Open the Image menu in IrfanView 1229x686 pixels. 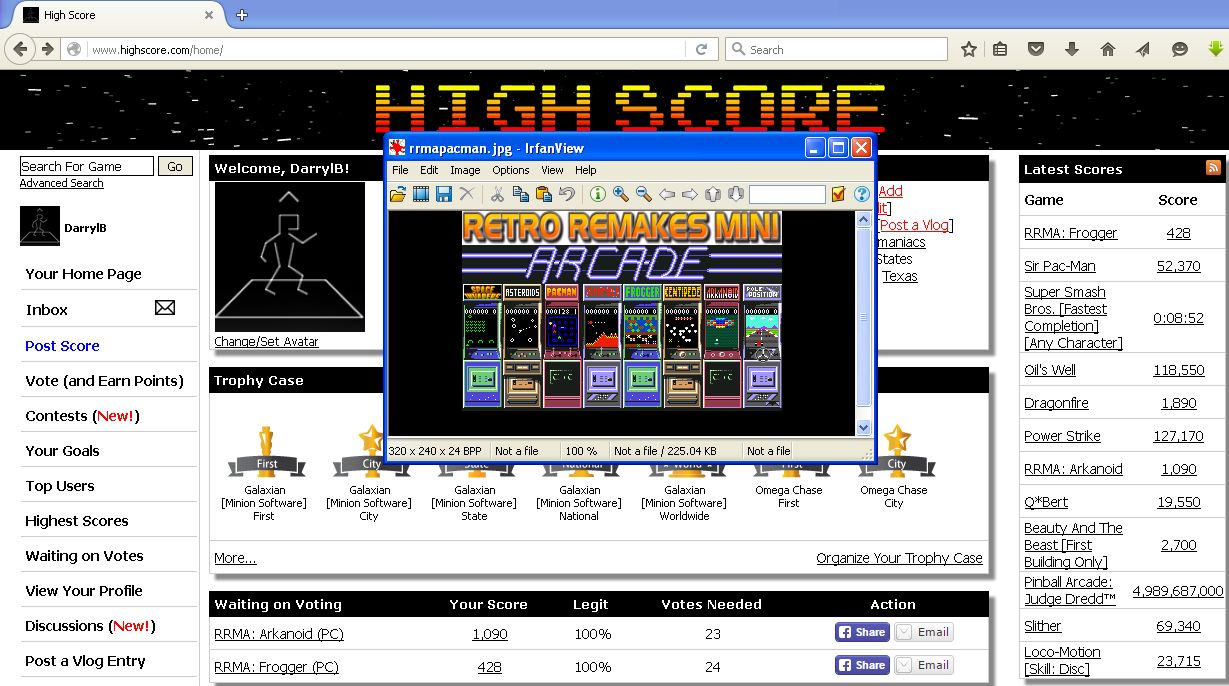tap(465, 170)
